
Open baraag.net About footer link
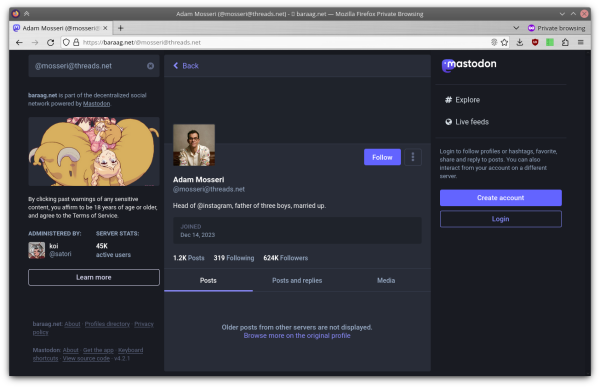72,324
